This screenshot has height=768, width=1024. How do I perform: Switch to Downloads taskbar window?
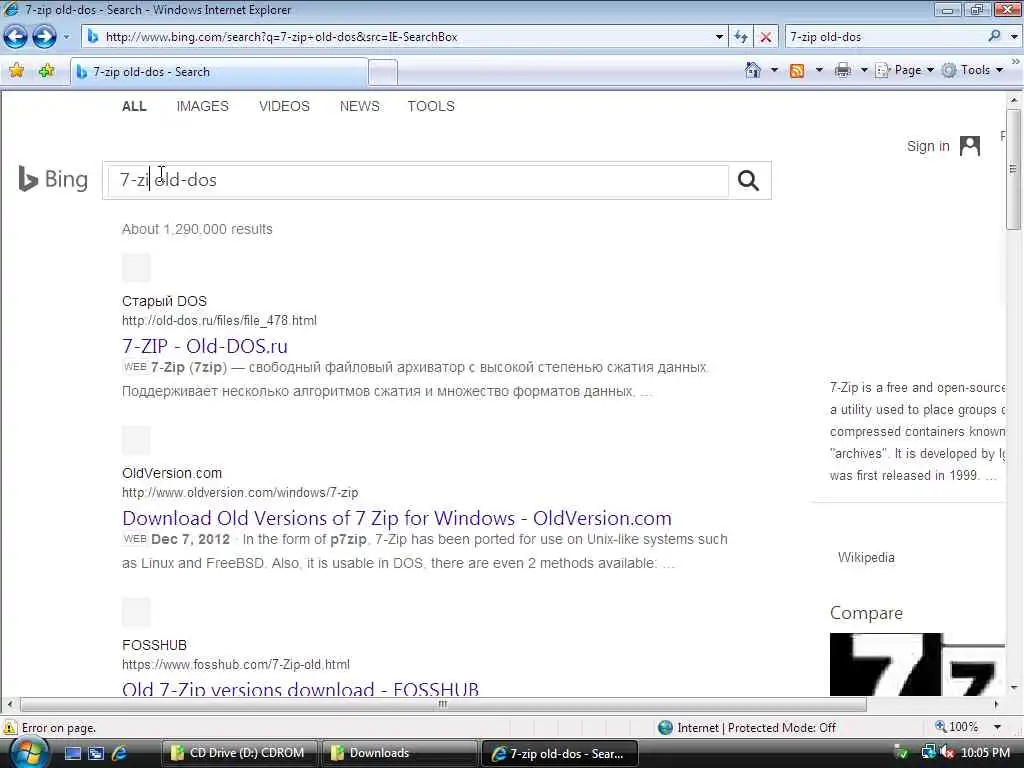[400, 753]
